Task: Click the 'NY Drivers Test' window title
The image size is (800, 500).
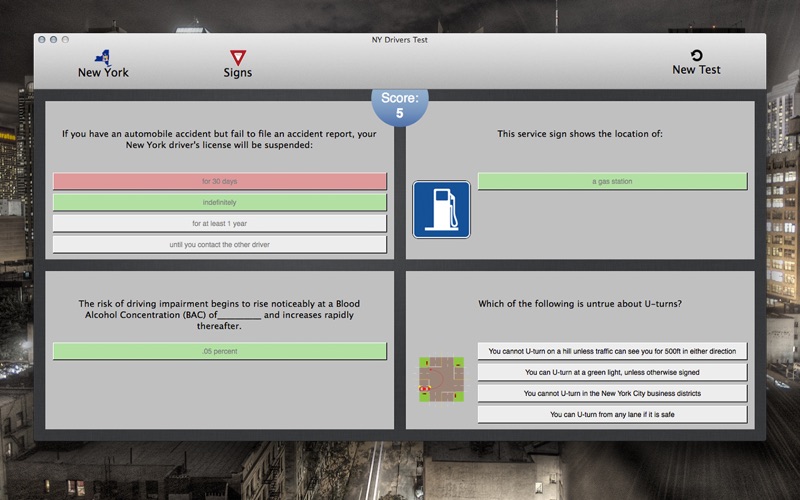Action: [x=399, y=40]
